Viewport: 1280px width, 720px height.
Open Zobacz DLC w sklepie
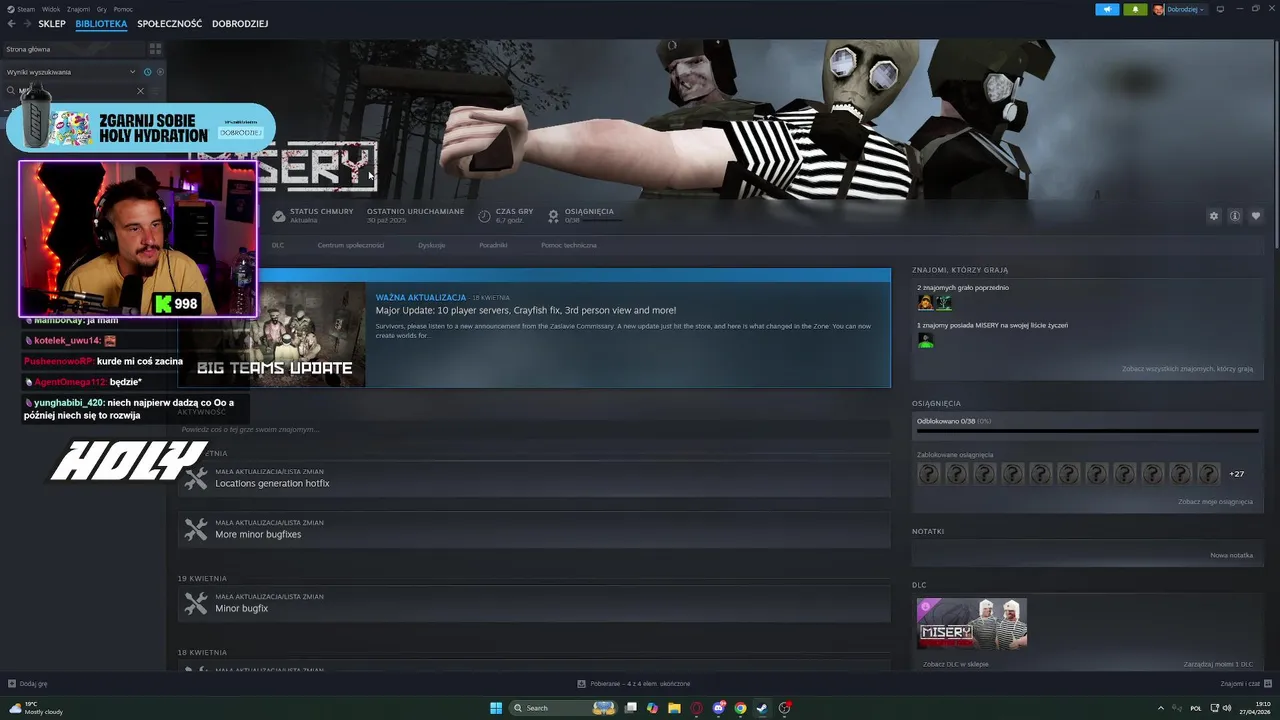point(956,664)
